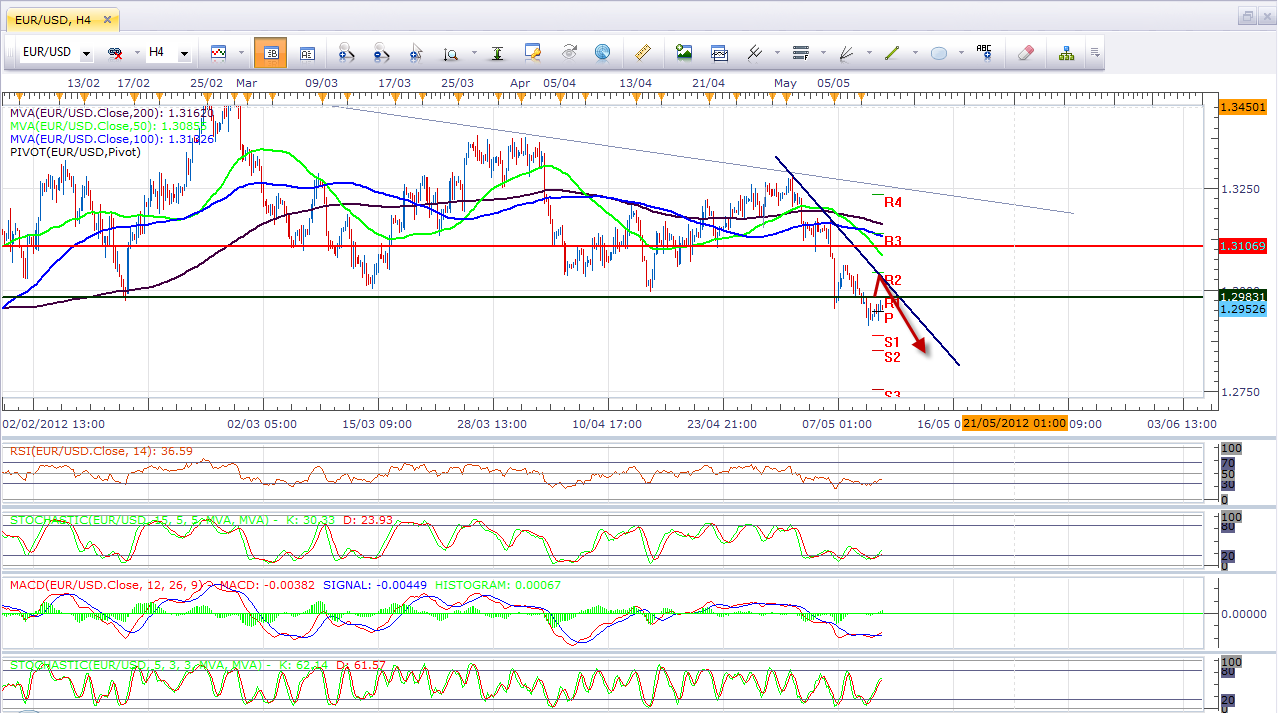1278x713 pixels.
Task: Select the Fibonacci levels tool
Action: (800, 52)
